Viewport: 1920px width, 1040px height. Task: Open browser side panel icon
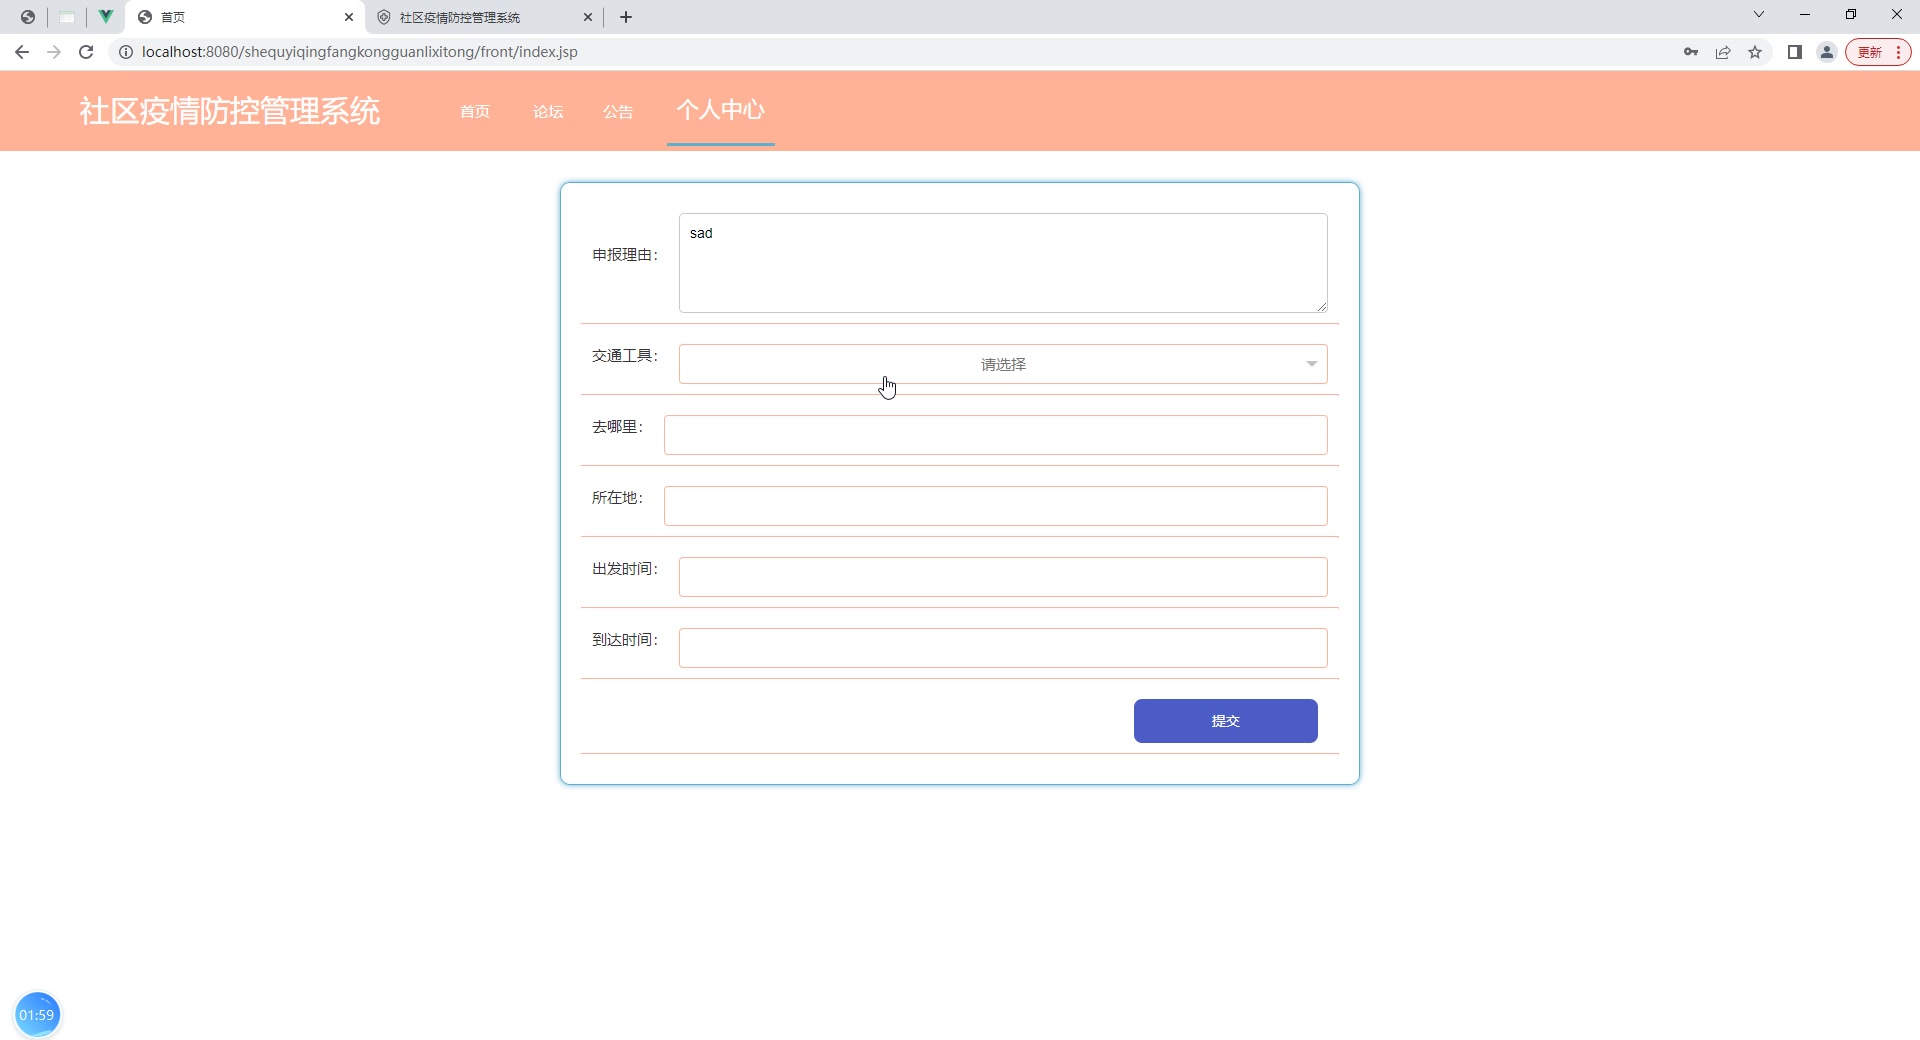click(x=1795, y=52)
